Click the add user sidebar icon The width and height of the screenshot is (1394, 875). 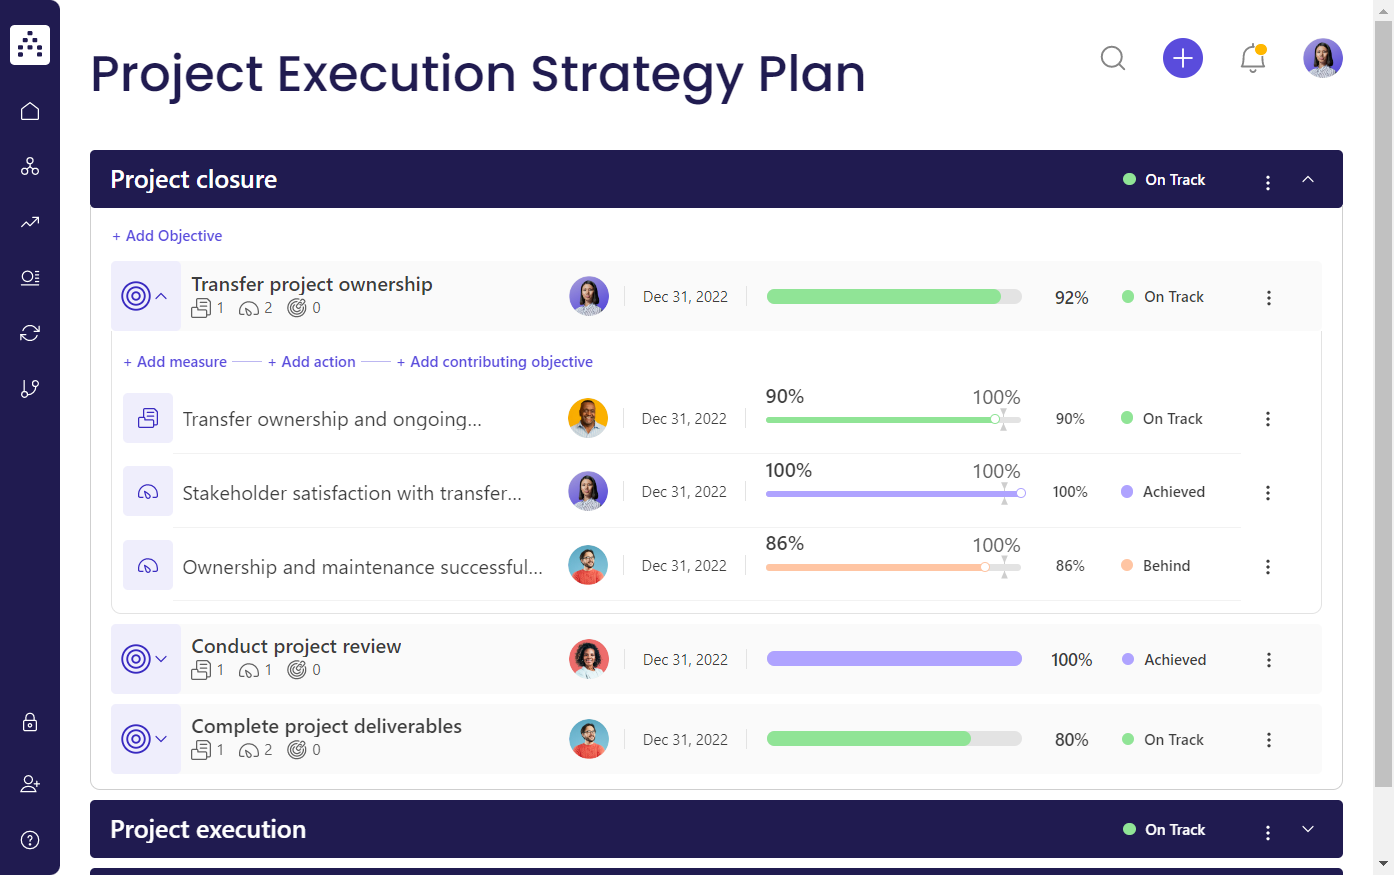pyautogui.click(x=30, y=784)
